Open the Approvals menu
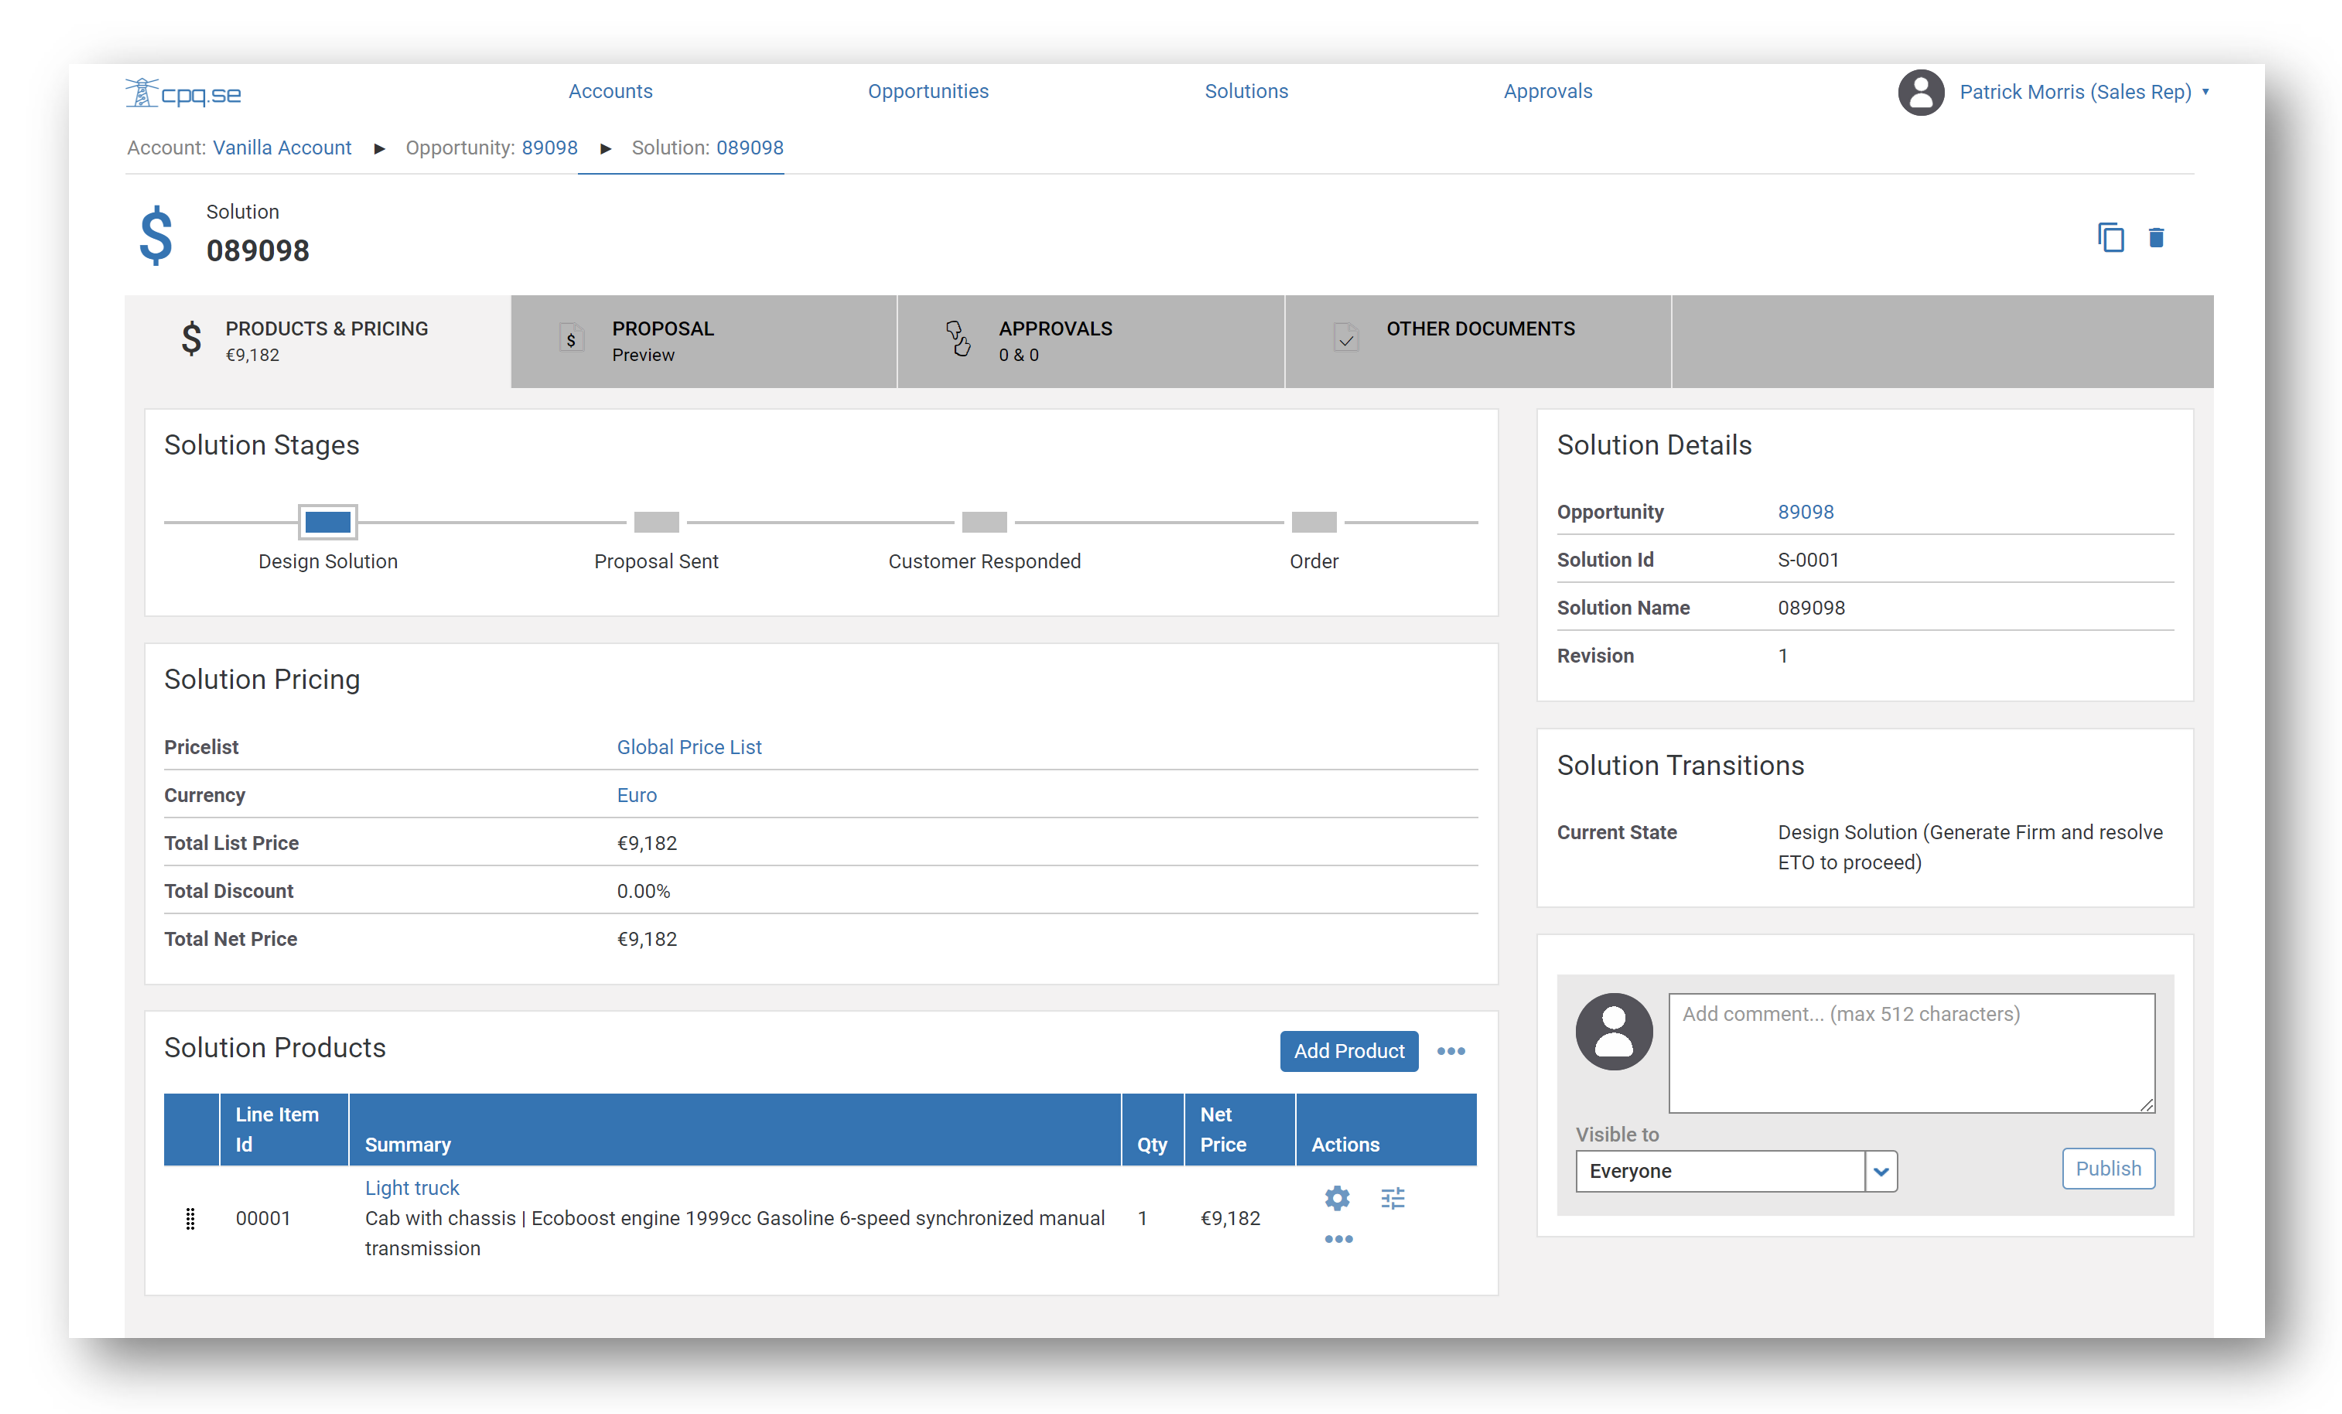The width and height of the screenshot is (2342, 1414). click(x=1548, y=91)
